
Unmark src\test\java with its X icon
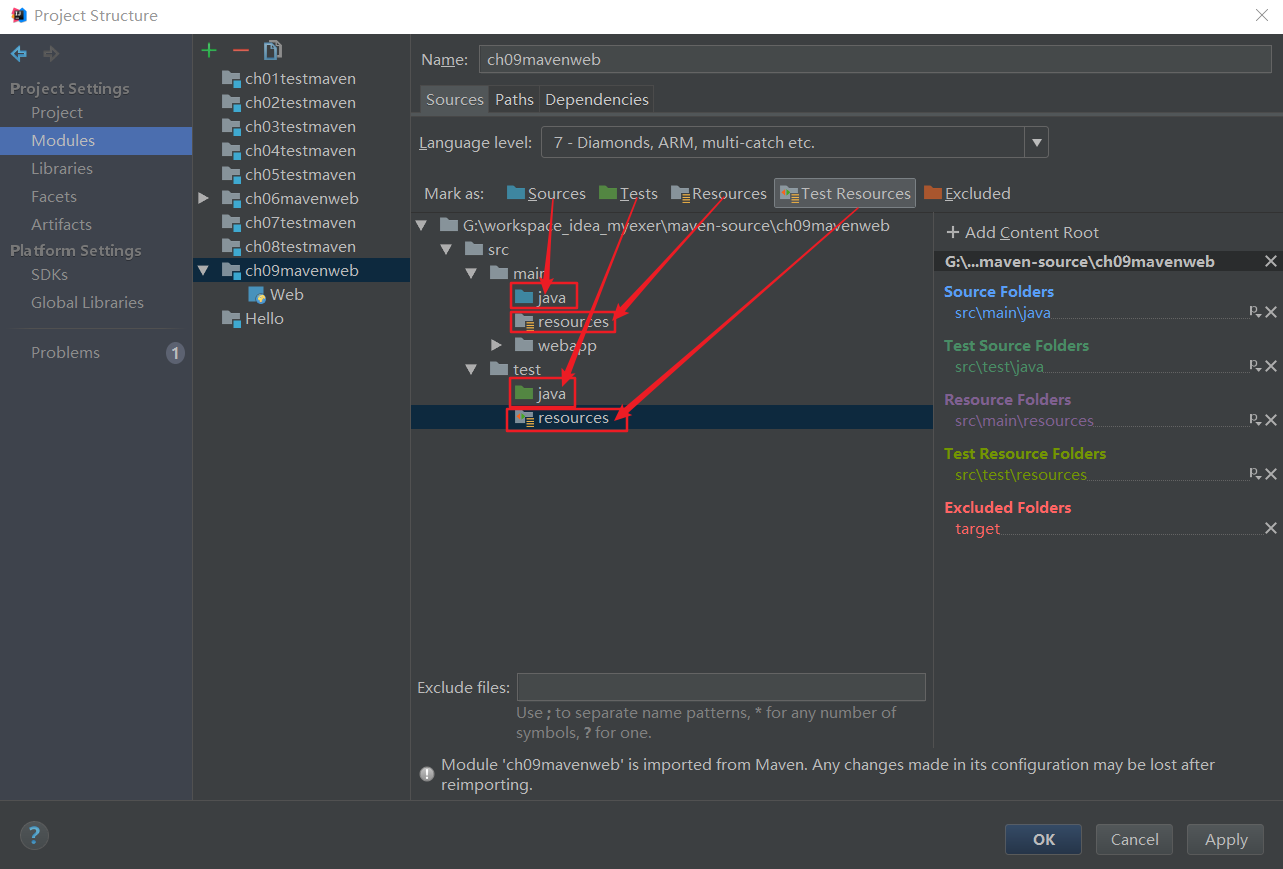pyautogui.click(x=1271, y=366)
